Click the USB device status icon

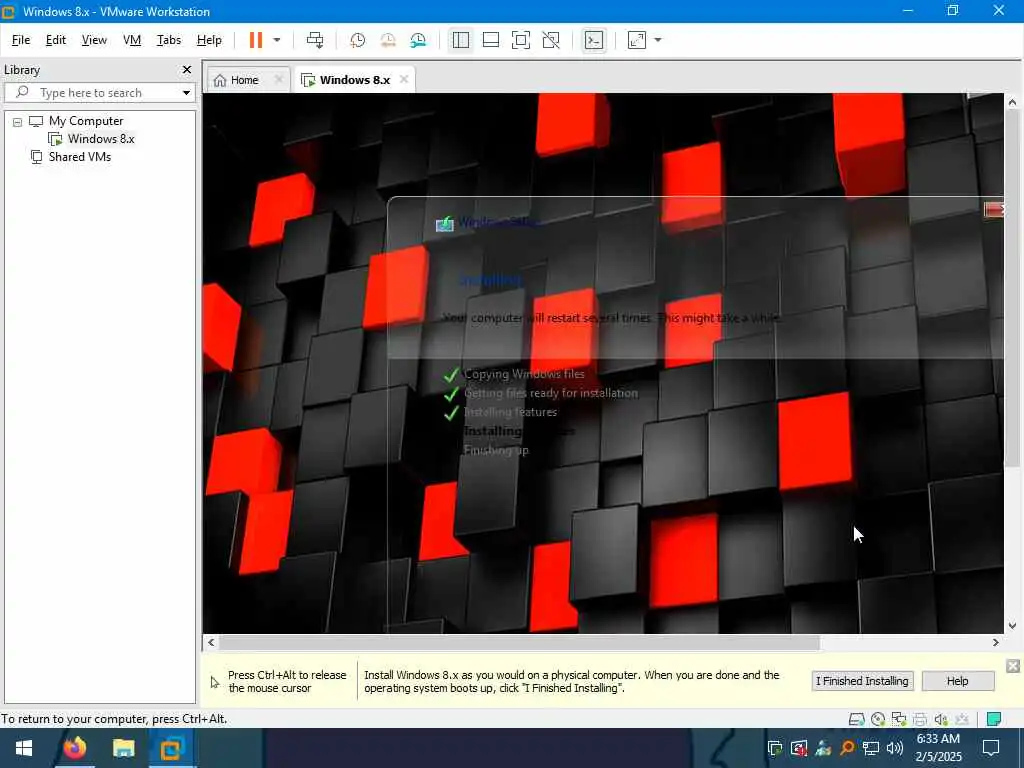(962, 719)
